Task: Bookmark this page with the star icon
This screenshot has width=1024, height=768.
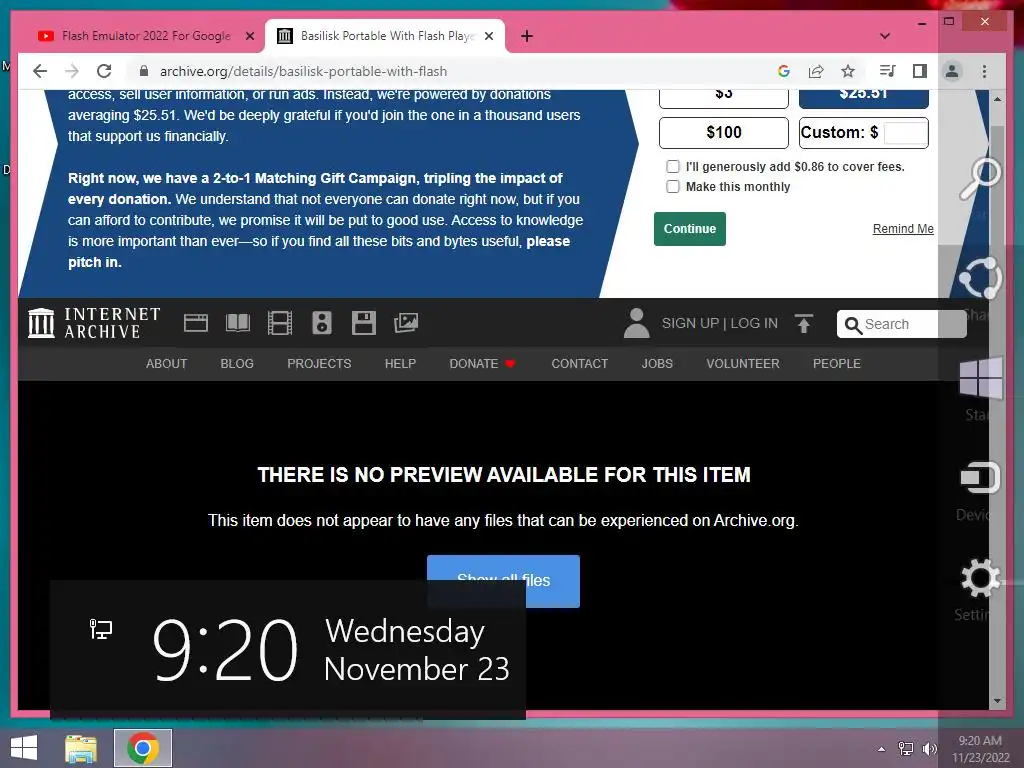Action: (x=848, y=71)
